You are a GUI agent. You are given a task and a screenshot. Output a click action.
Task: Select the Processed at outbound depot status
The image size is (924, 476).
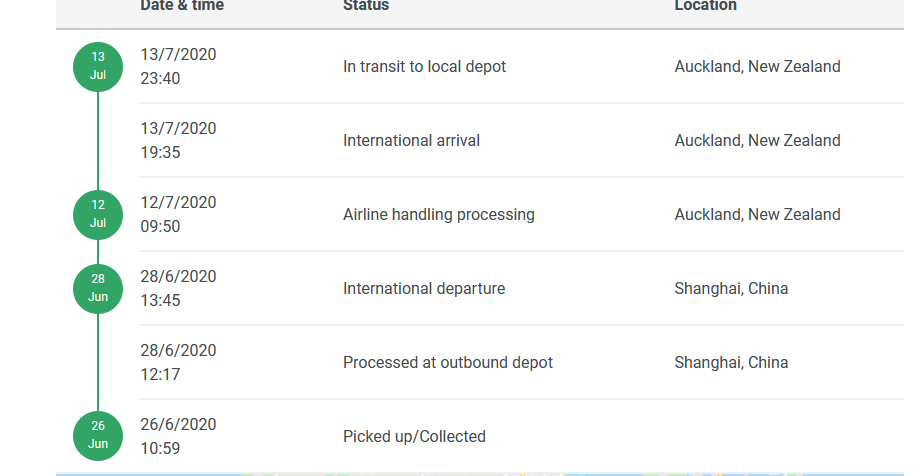pos(447,363)
